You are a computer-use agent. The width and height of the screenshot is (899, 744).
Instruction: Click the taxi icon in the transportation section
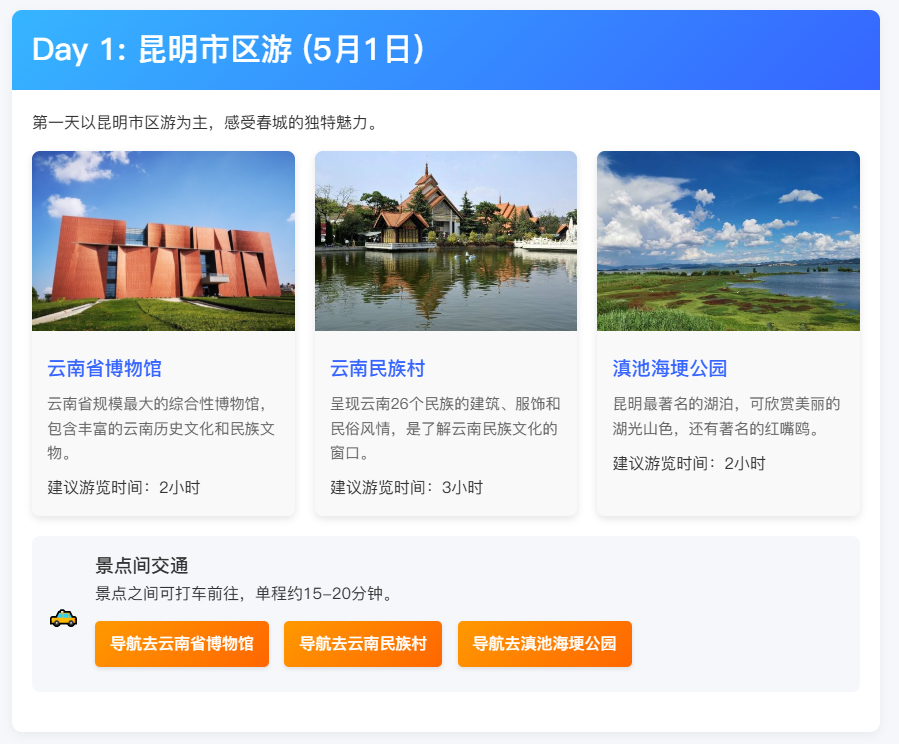tap(62, 619)
